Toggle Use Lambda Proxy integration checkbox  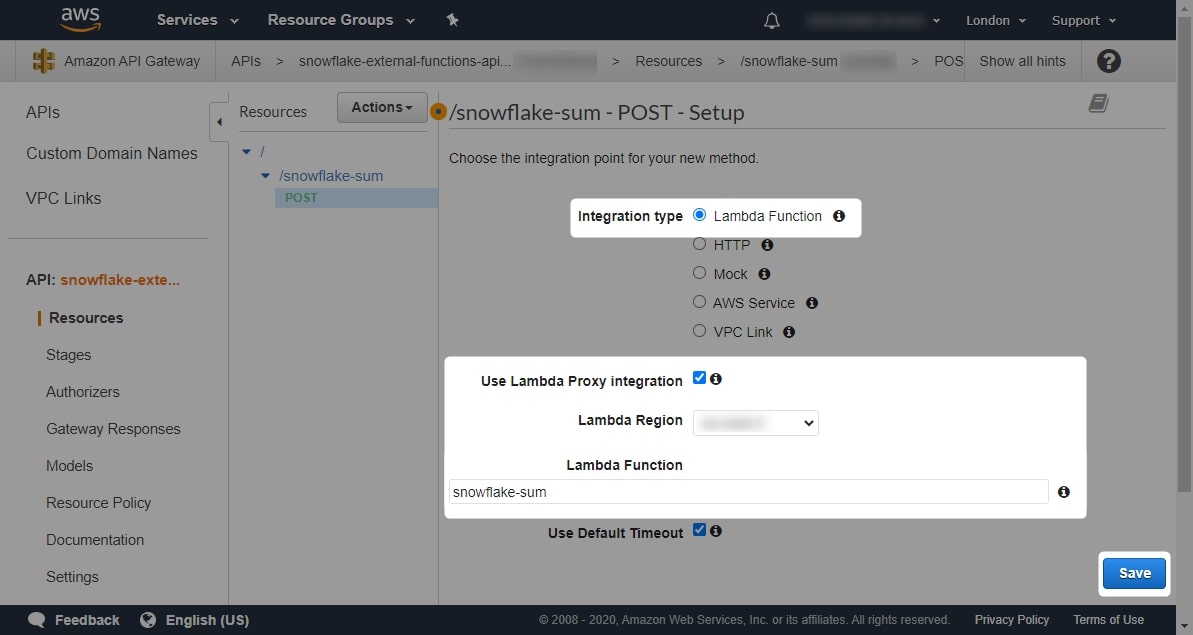point(699,378)
